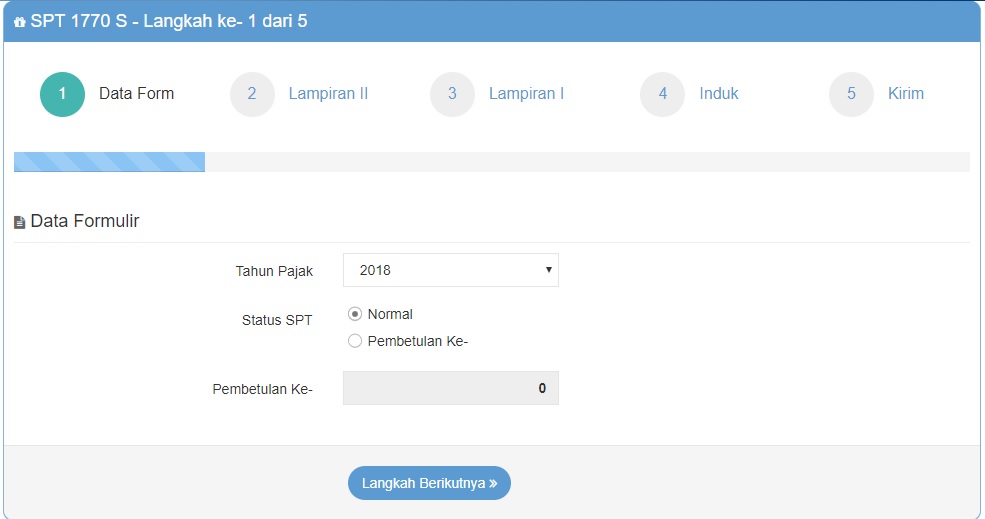
Task: Go to the step 4 number circle
Action: (662, 94)
